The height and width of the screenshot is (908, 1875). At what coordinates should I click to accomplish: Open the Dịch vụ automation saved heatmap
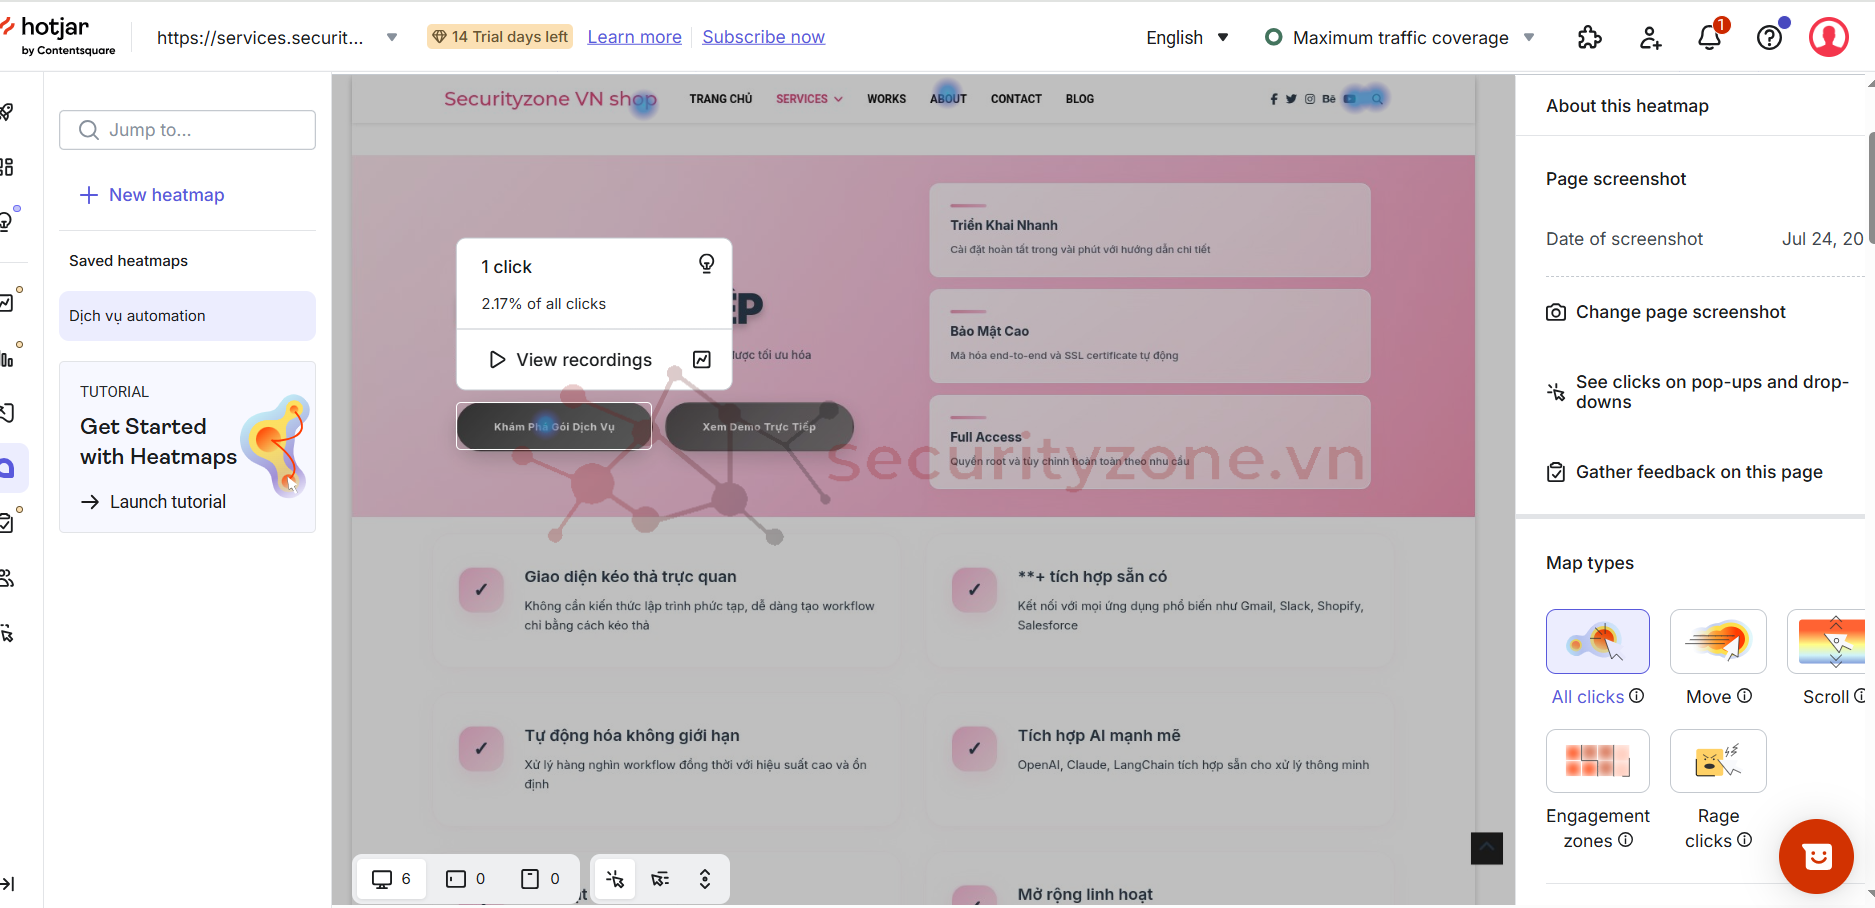point(187,316)
